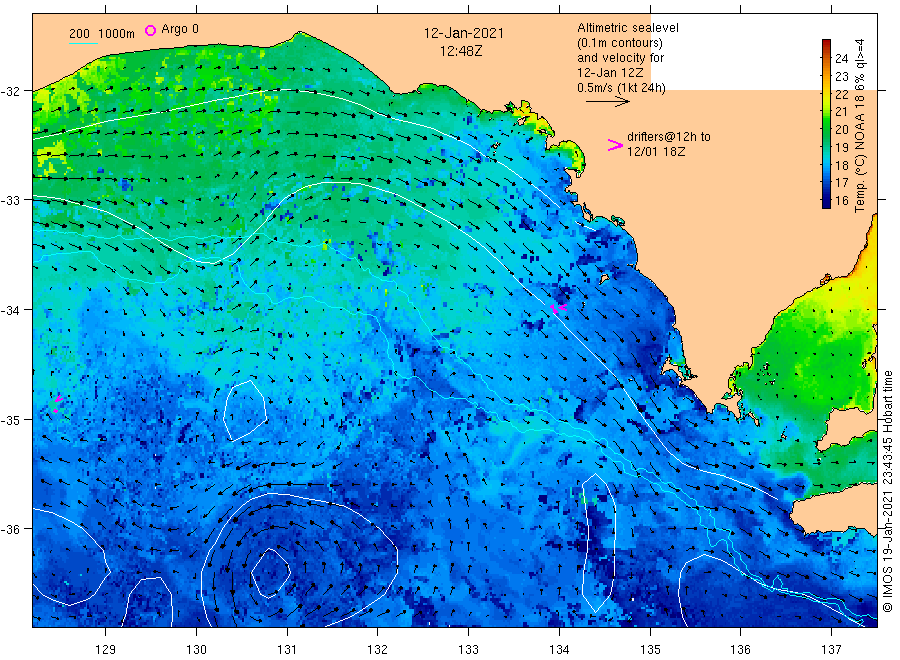Click the '134' longitude axis label
Image resolution: width=900 pixels, height=660 pixels.
pyautogui.click(x=559, y=649)
